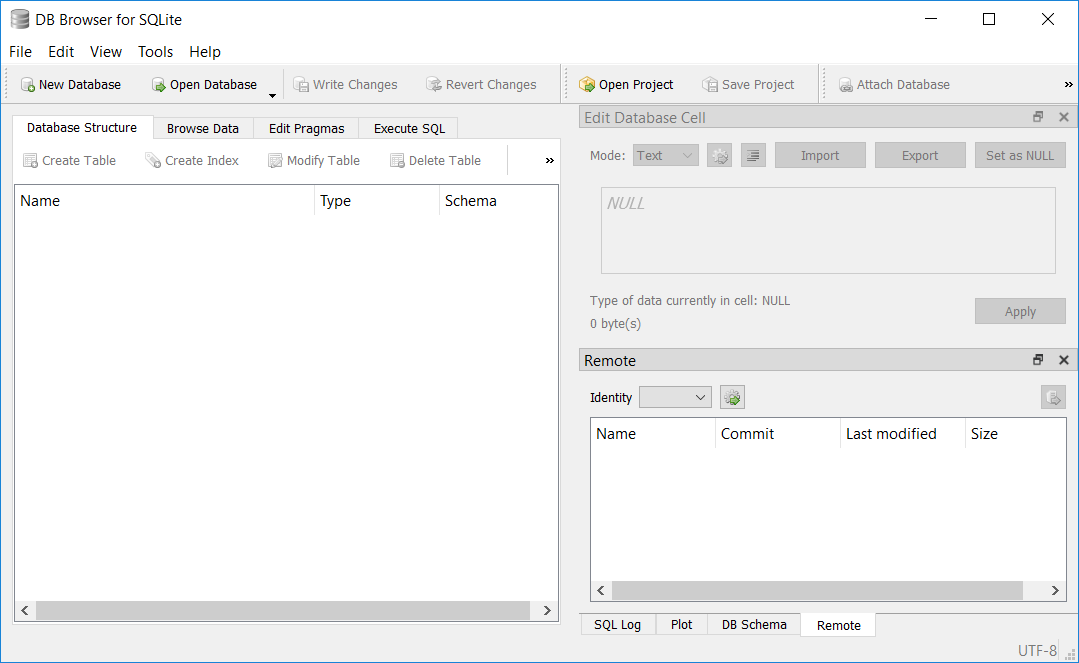
Task: Sort Remote list by Last modified column
Action: tap(903, 434)
